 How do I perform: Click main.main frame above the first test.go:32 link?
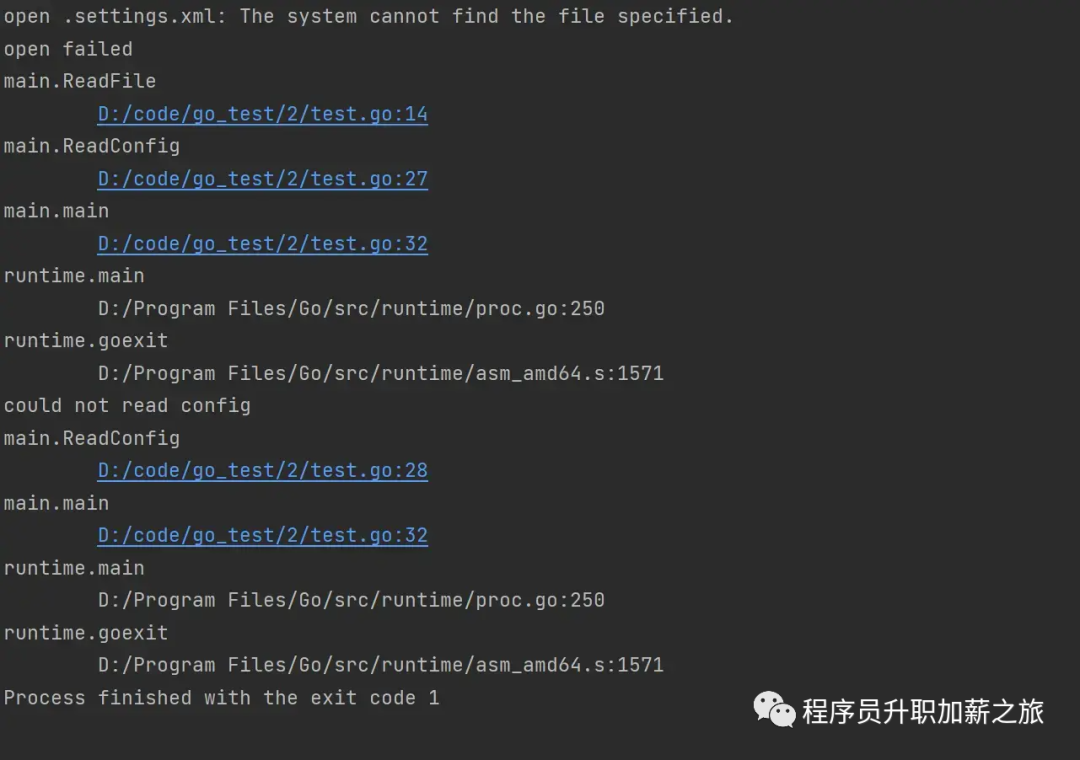click(x=56, y=211)
